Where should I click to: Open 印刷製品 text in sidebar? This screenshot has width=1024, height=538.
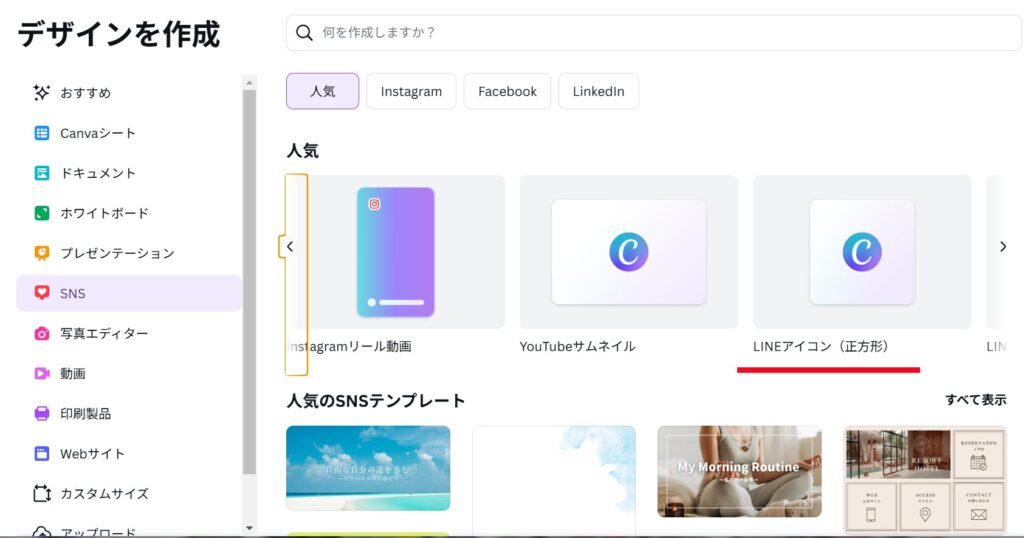[86, 413]
